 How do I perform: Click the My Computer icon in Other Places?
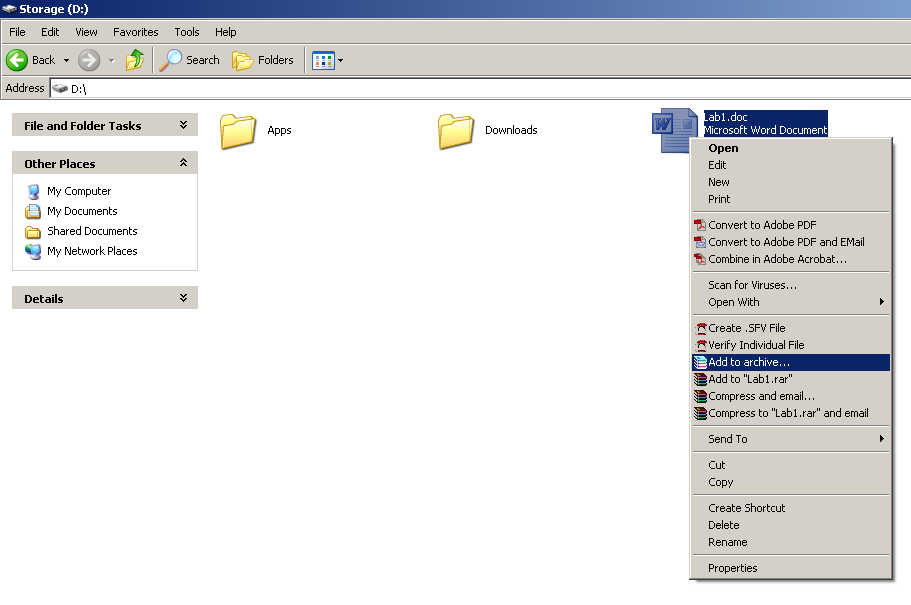point(33,191)
